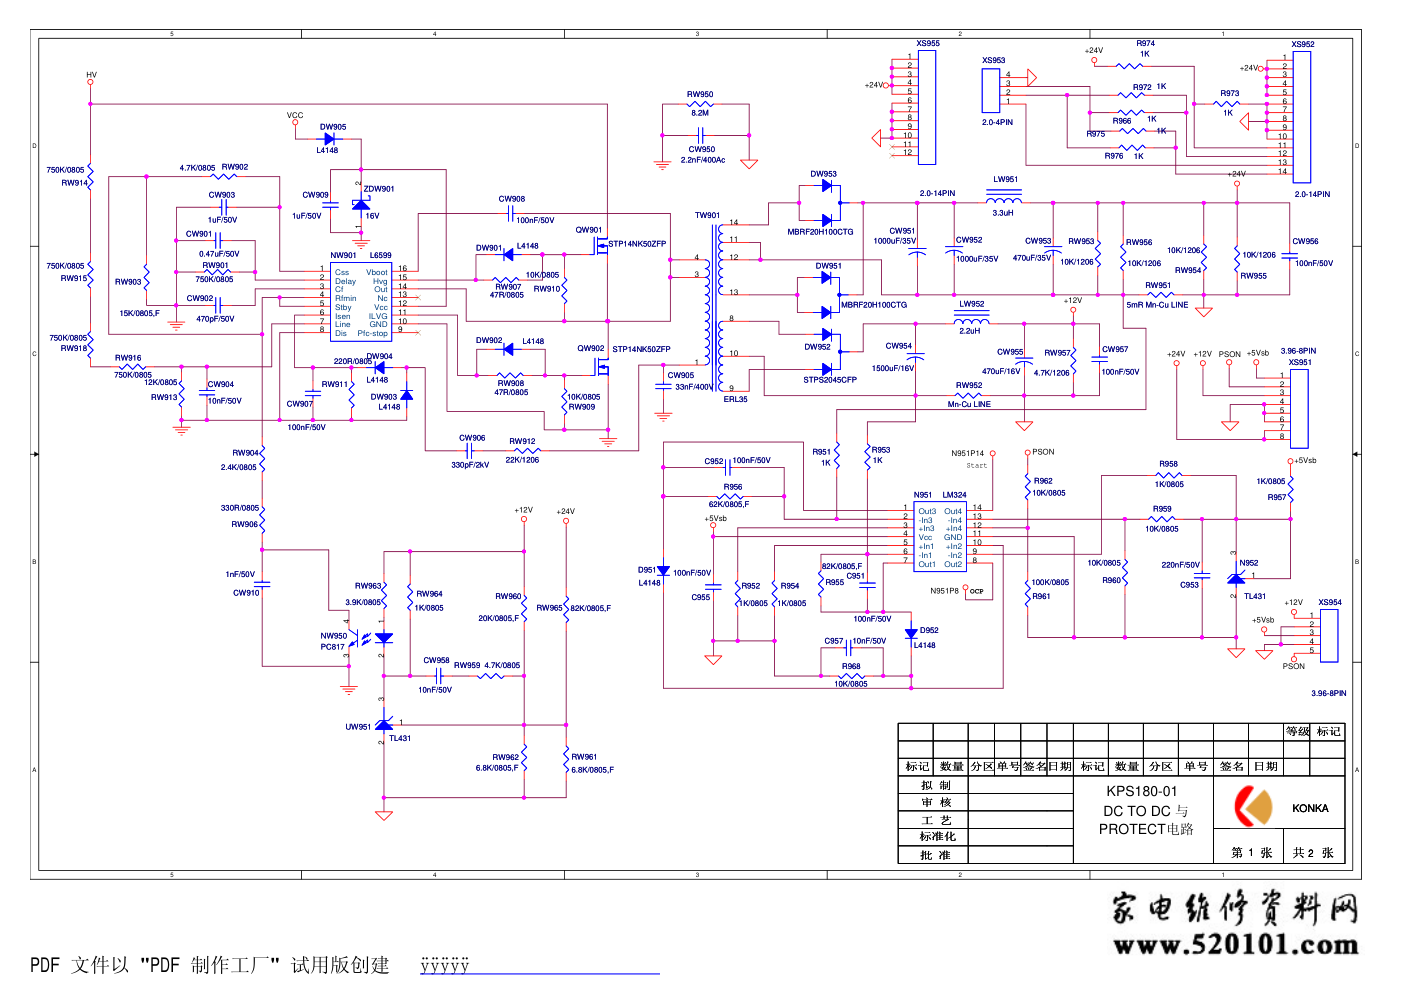Click the RW912 22K/1206 resistor label
This screenshot has height=992, width=1402.
(x=522, y=450)
